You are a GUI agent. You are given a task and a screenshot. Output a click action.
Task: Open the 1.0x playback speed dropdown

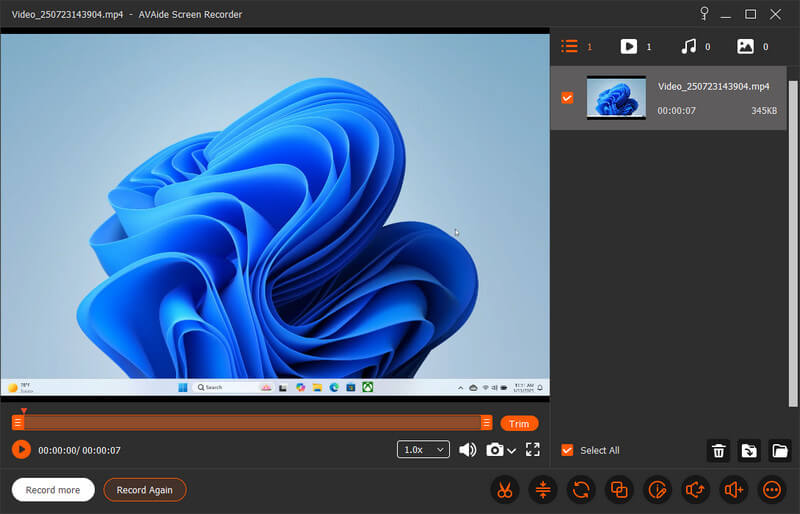[423, 450]
